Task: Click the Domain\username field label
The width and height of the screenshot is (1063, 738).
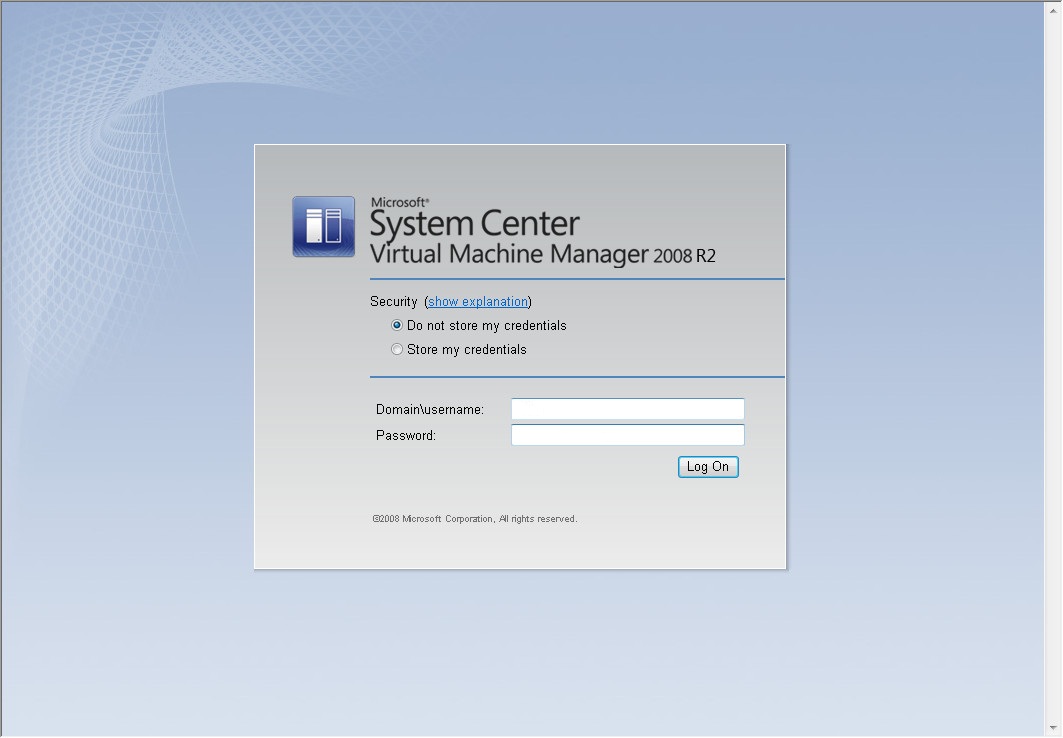Action: [x=430, y=410]
